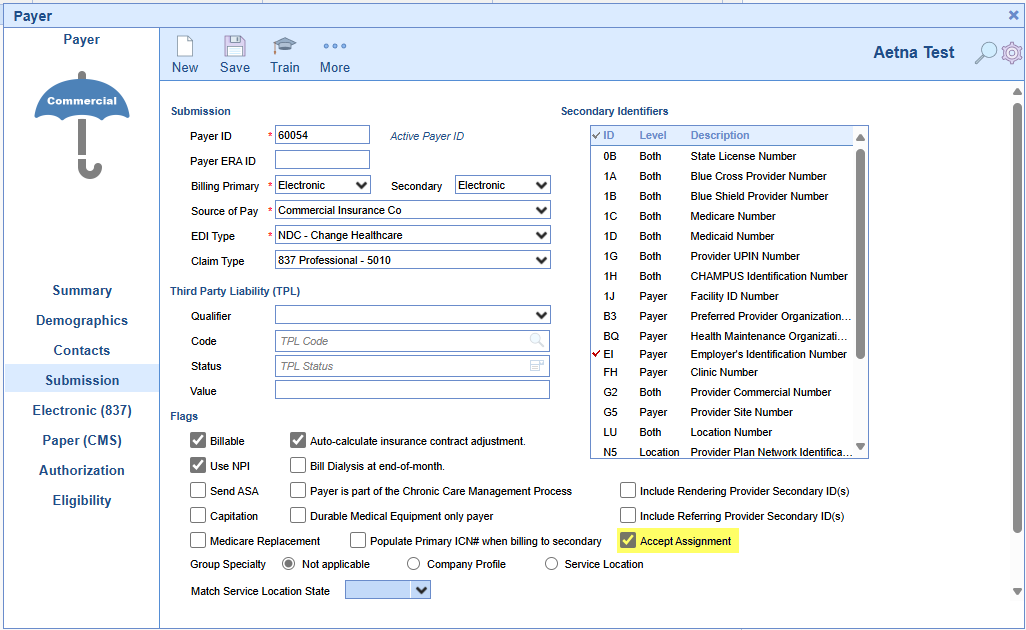This screenshot has height=630, width=1026.
Task: Select the Medicare Number row 1C
Action: (732, 216)
